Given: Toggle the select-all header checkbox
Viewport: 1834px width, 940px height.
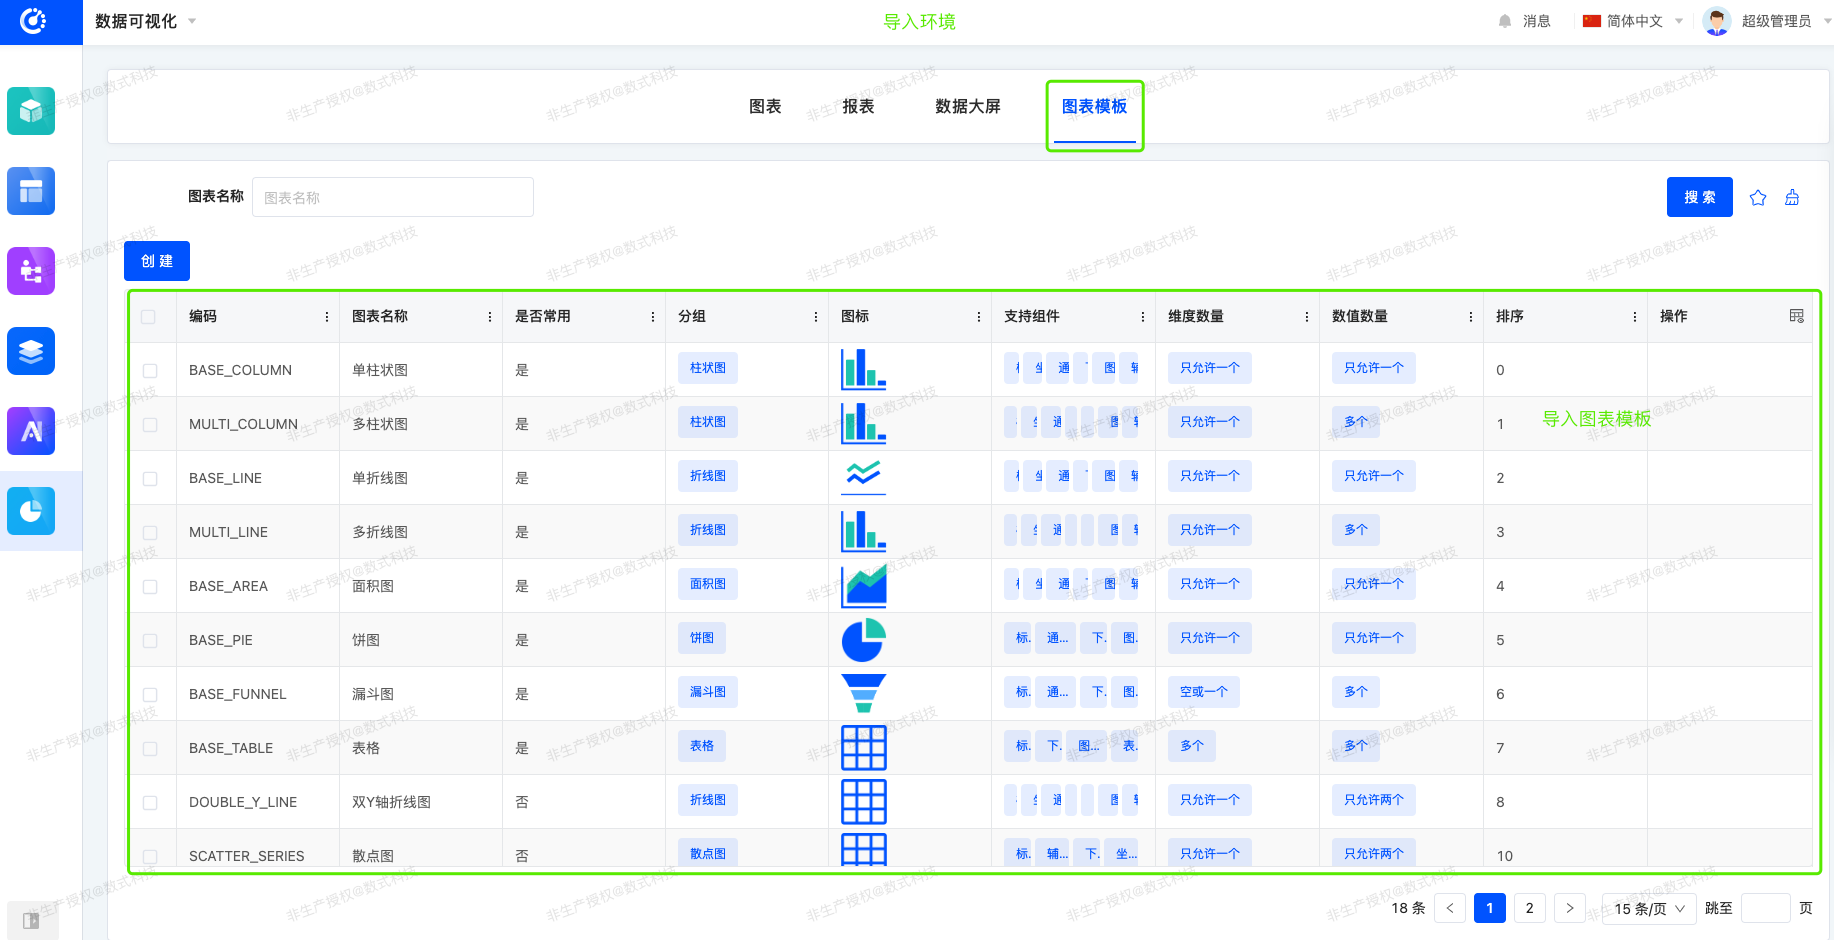Looking at the screenshot, I should tap(149, 316).
